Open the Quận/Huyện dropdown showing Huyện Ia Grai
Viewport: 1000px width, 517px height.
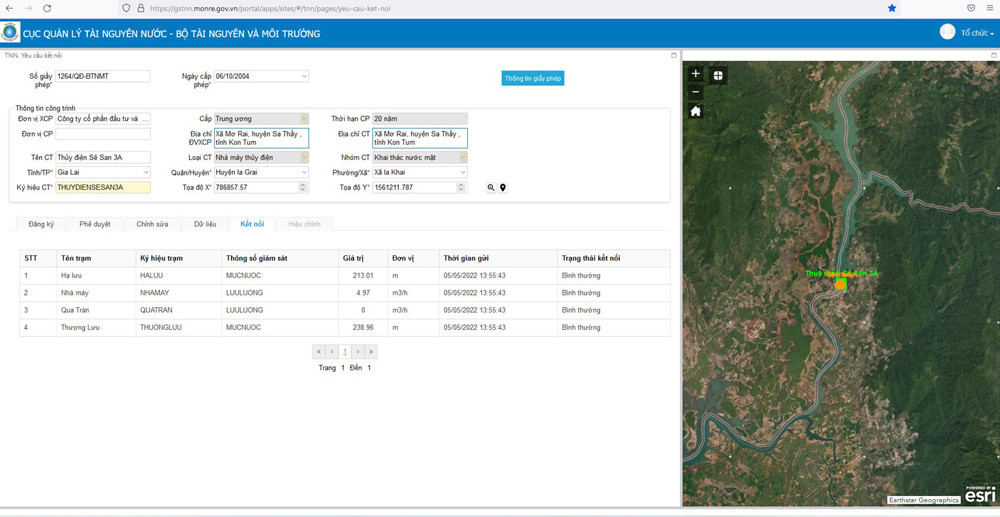pyautogui.click(x=304, y=172)
